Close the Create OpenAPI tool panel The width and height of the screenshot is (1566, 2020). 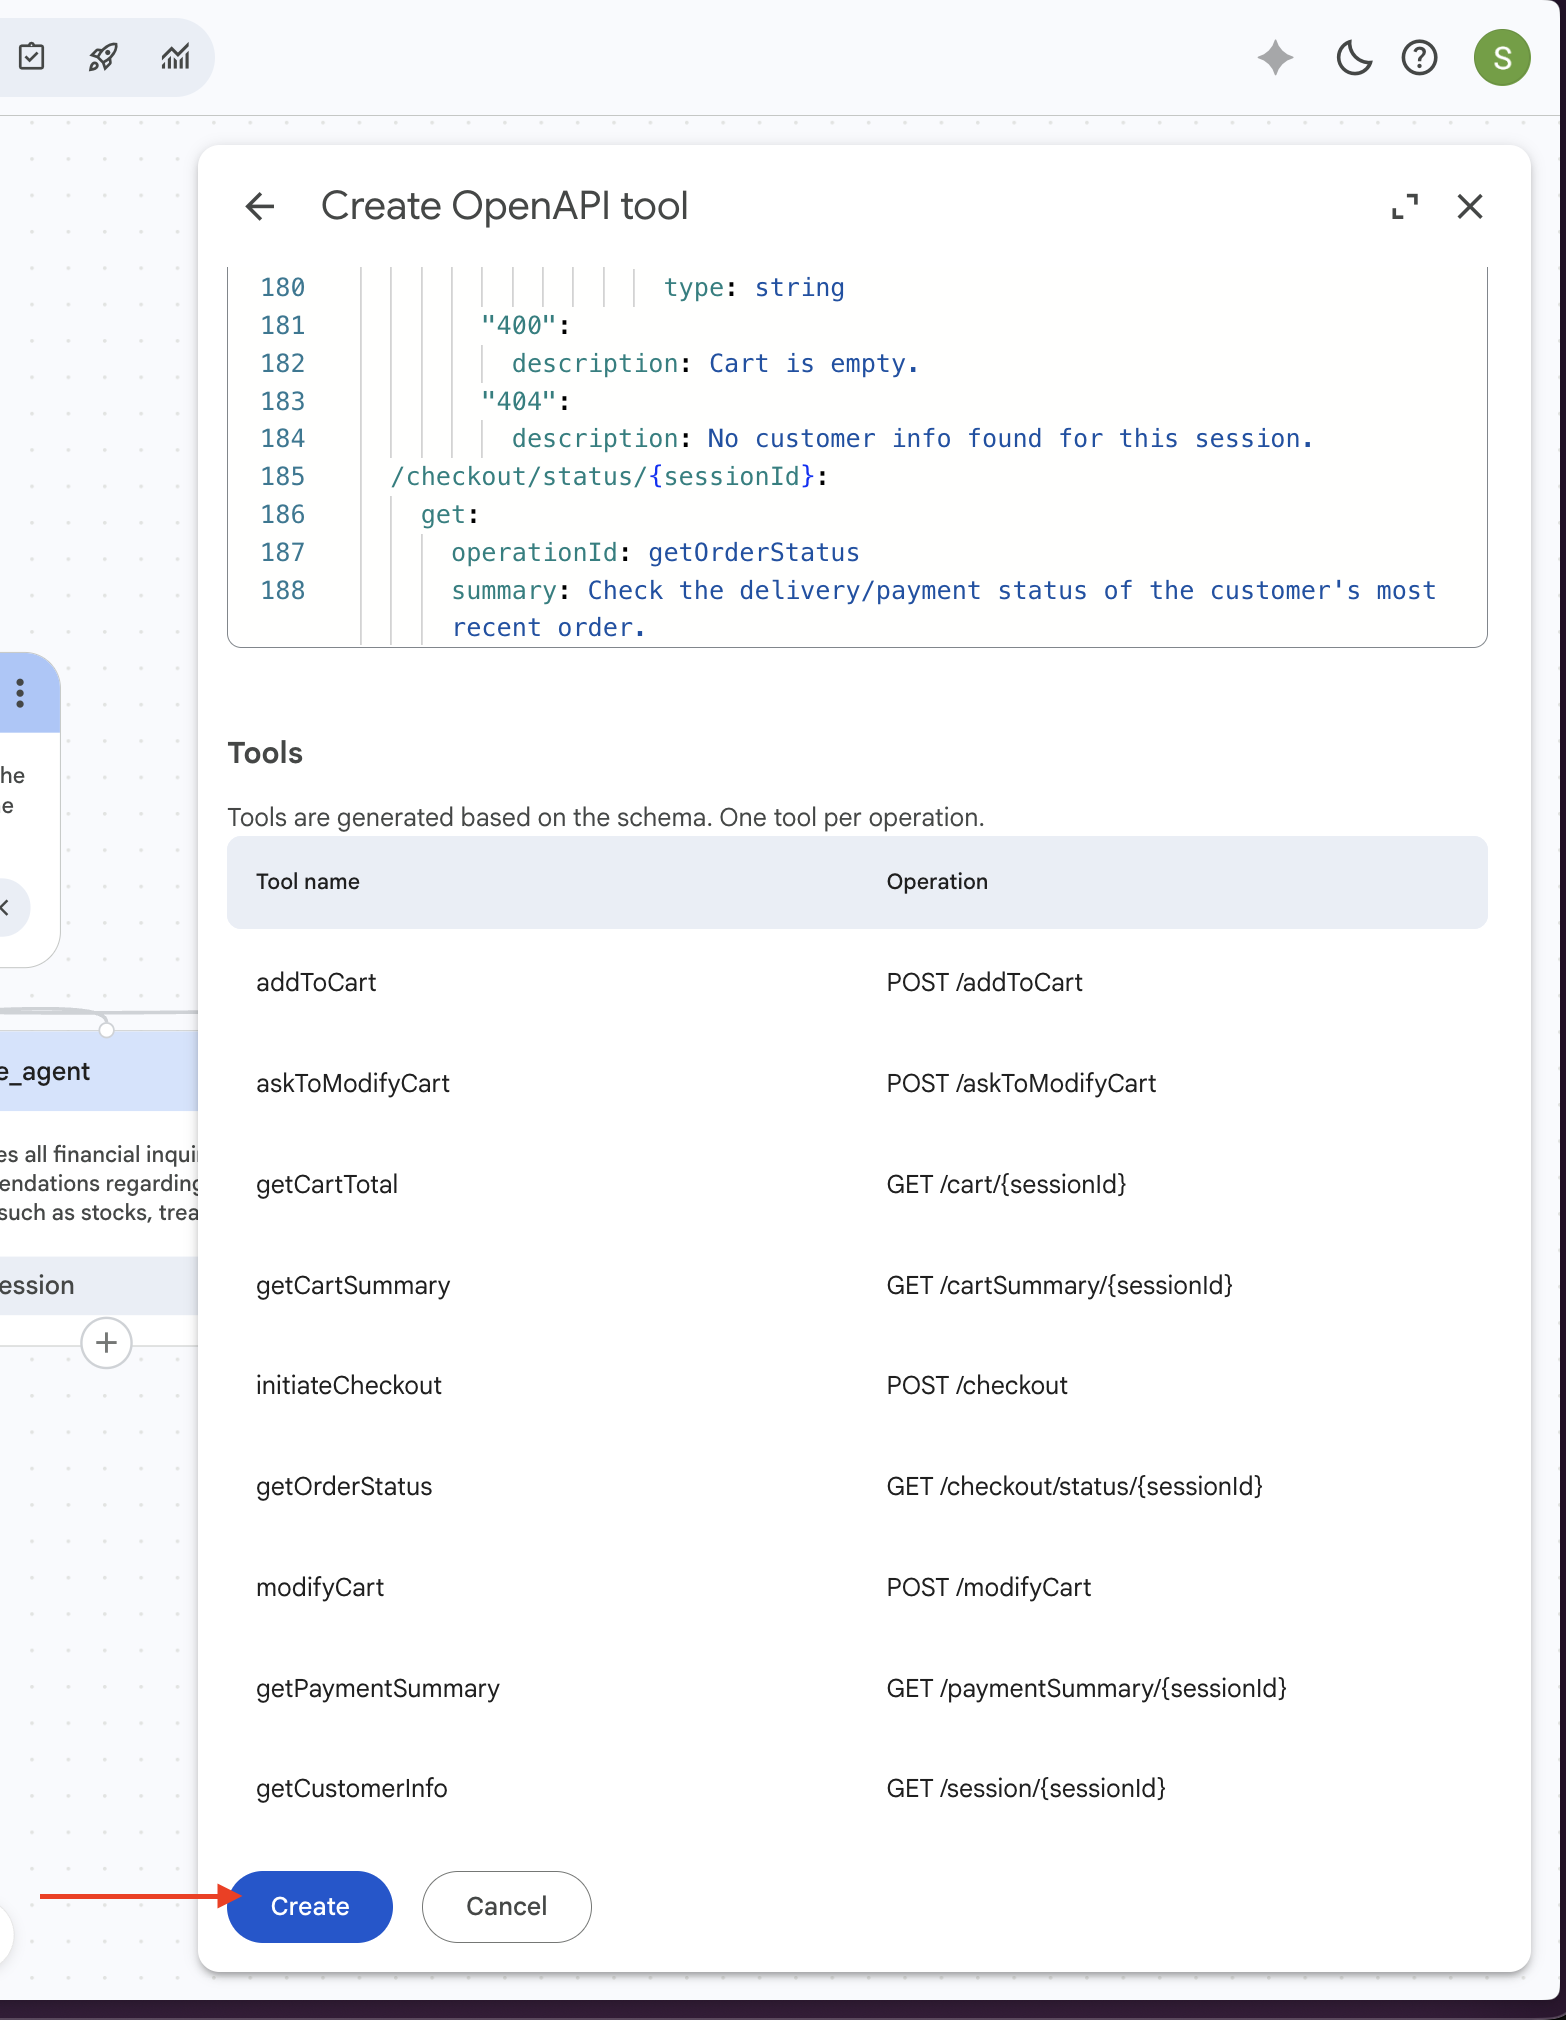coord(1470,206)
